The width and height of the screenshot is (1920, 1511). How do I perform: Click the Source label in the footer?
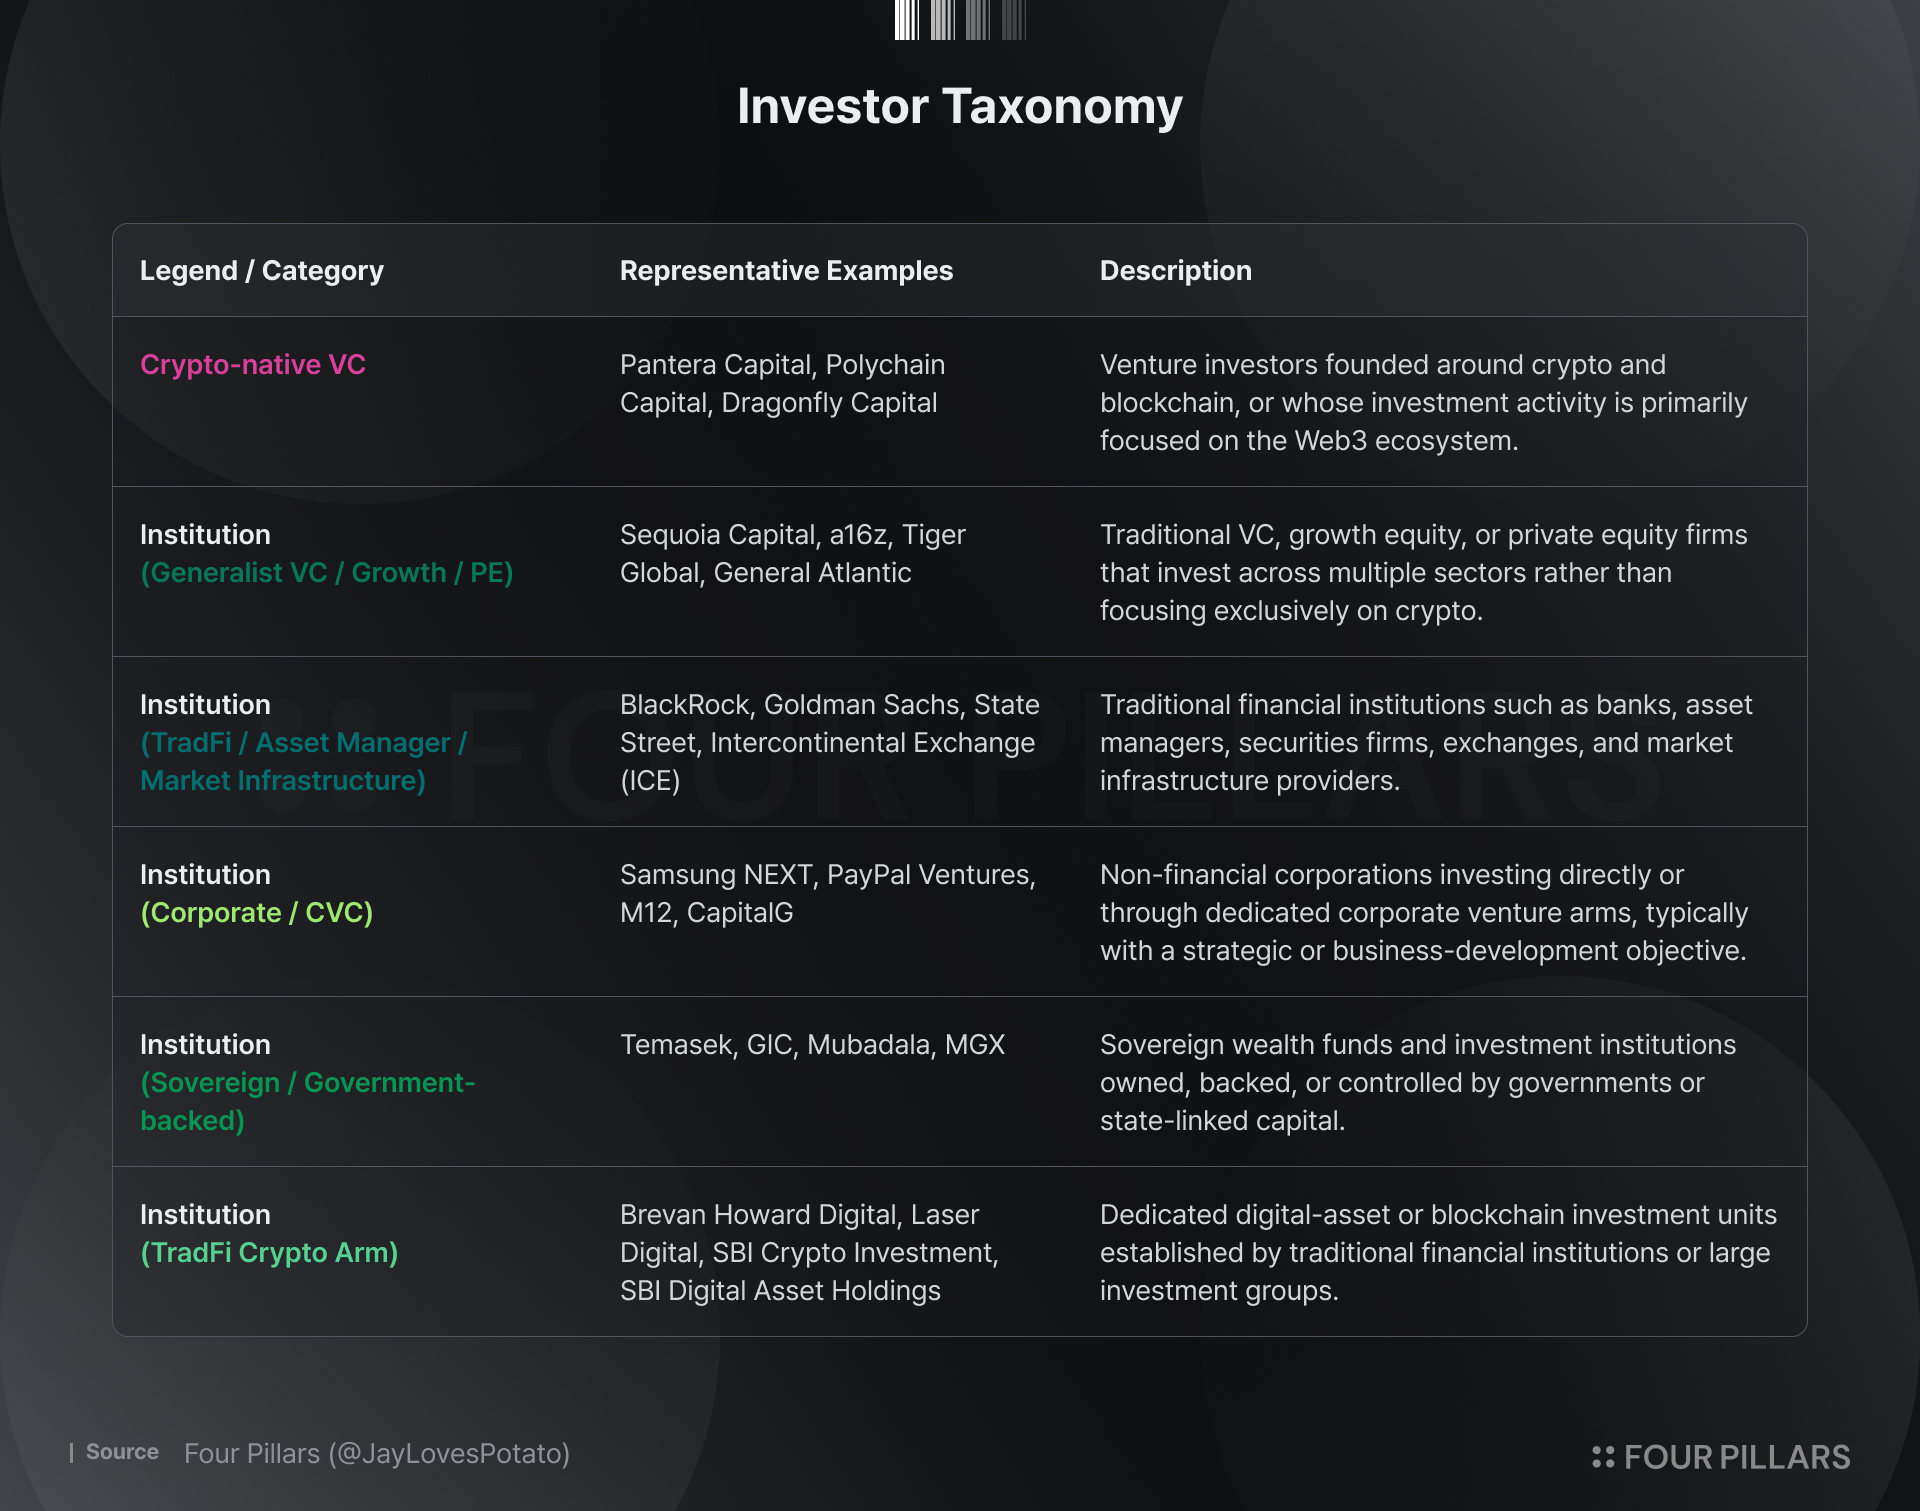[x=122, y=1452]
